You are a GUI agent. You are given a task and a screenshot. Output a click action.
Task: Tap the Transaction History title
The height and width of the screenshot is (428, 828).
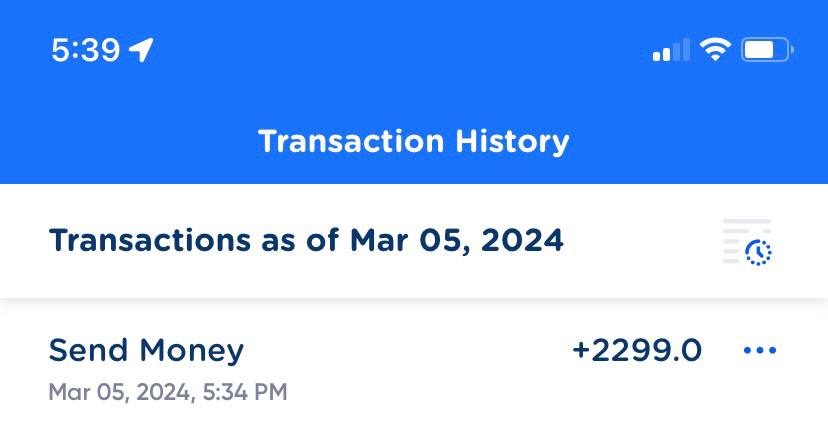pyautogui.click(x=414, y=141)
